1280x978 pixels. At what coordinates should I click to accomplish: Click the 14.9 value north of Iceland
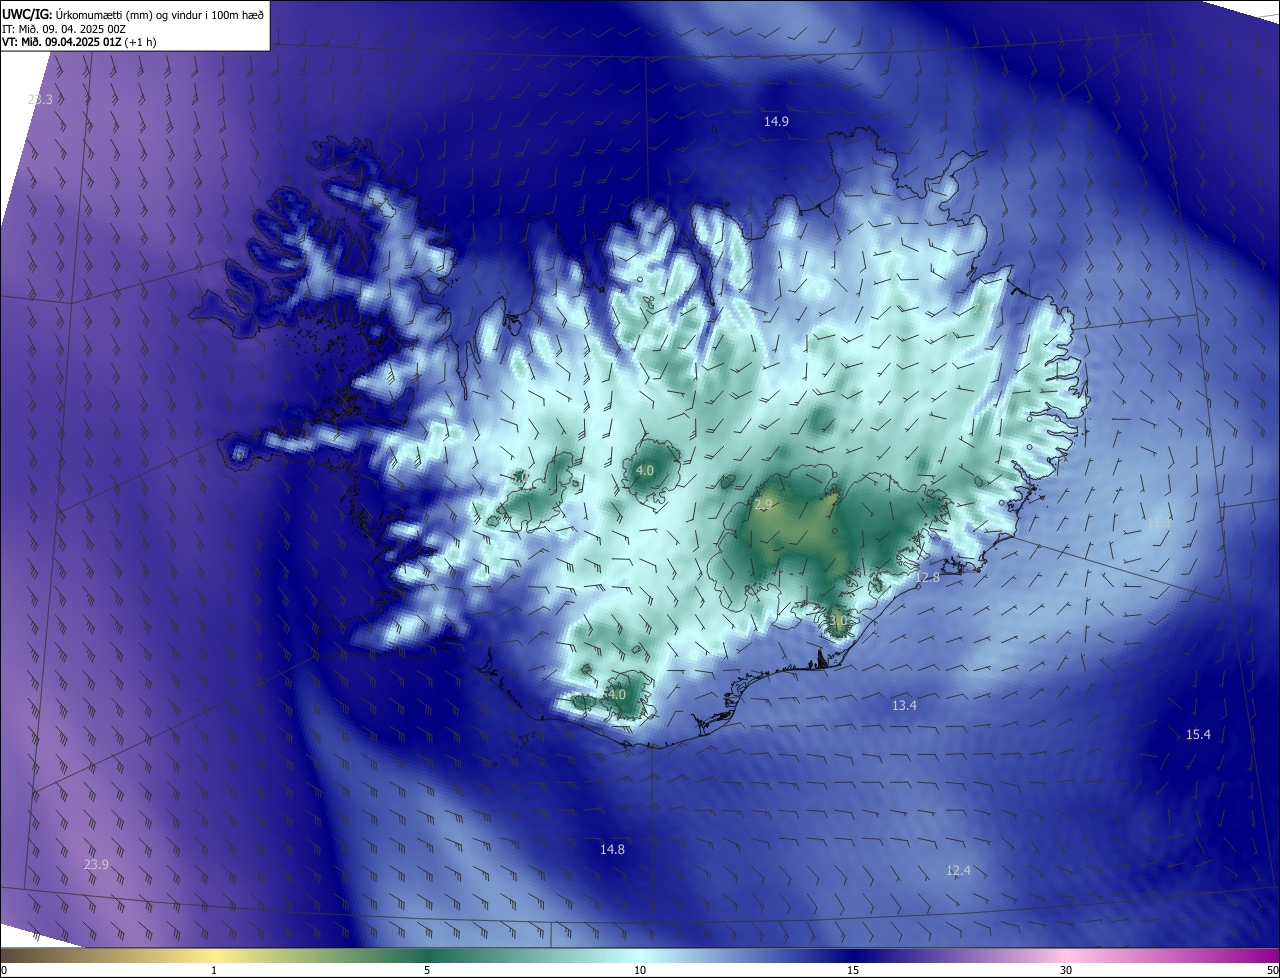[776, 121]
